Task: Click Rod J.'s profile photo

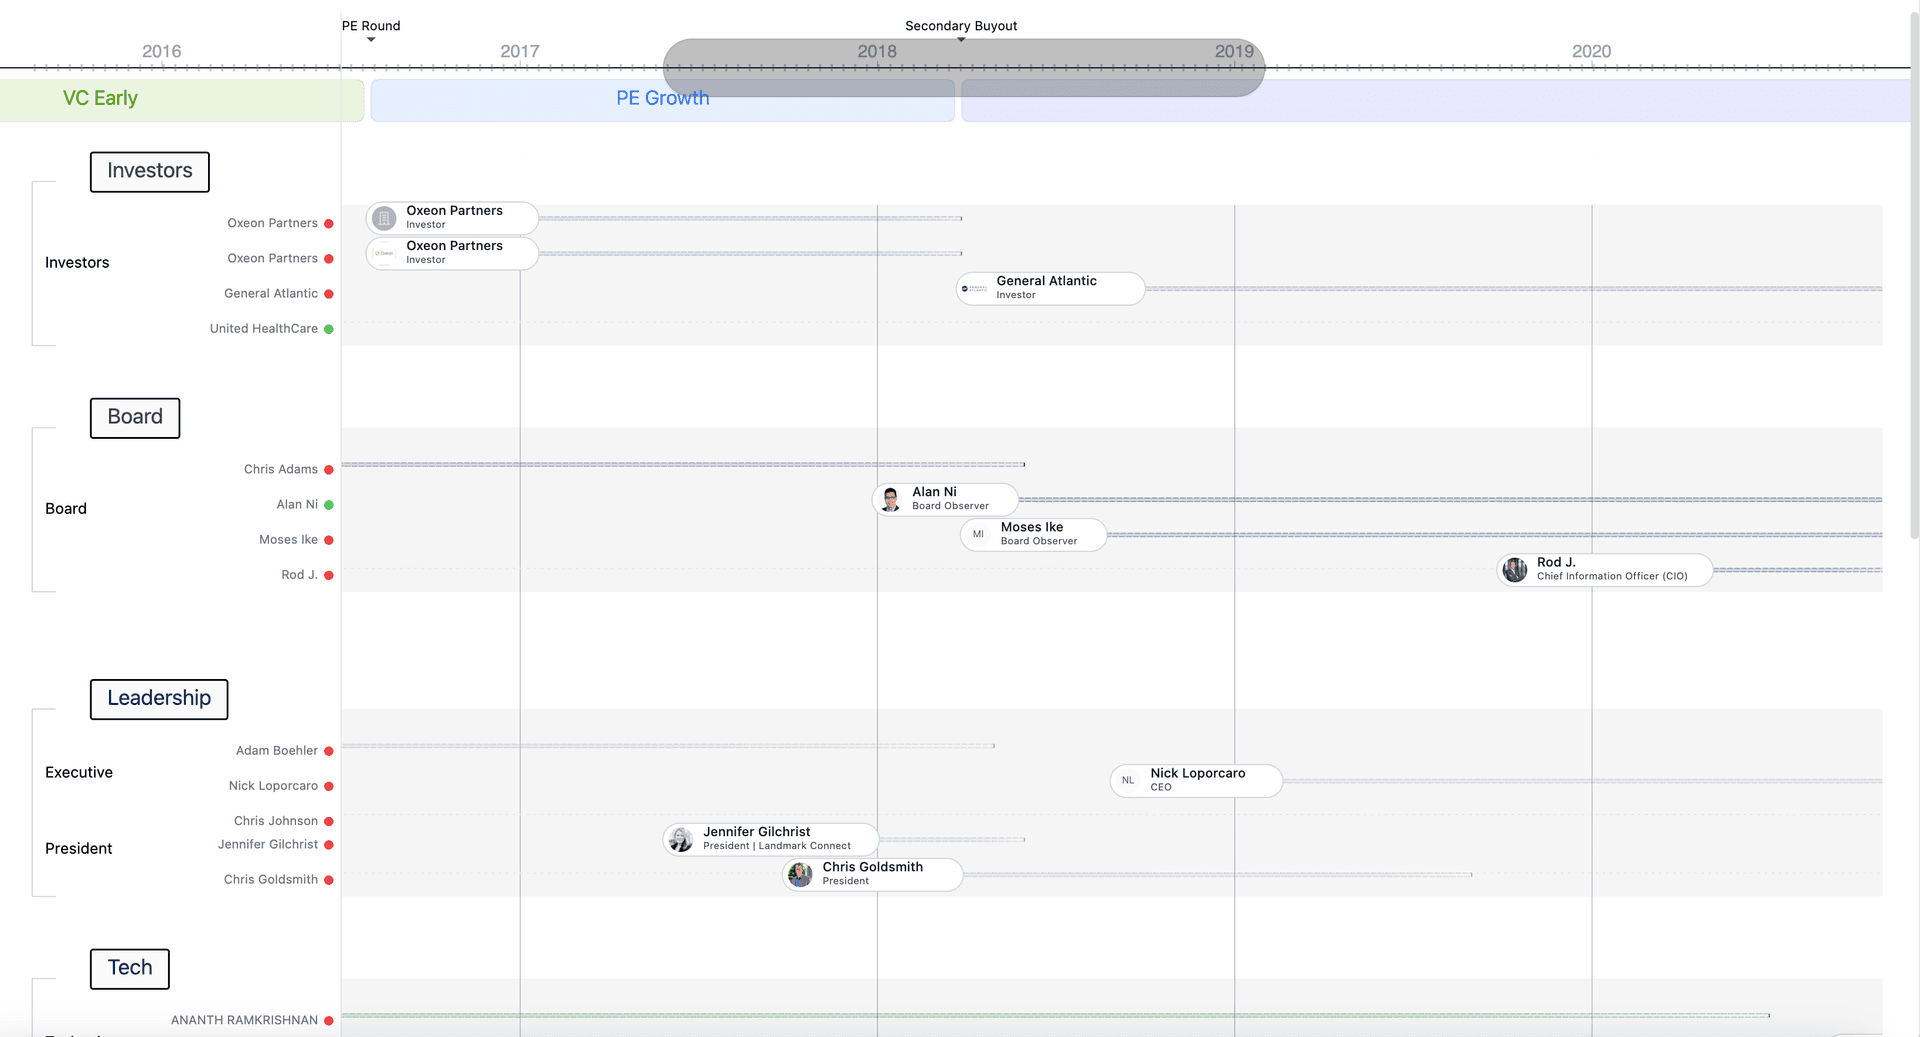Action: coord(1515,570)
